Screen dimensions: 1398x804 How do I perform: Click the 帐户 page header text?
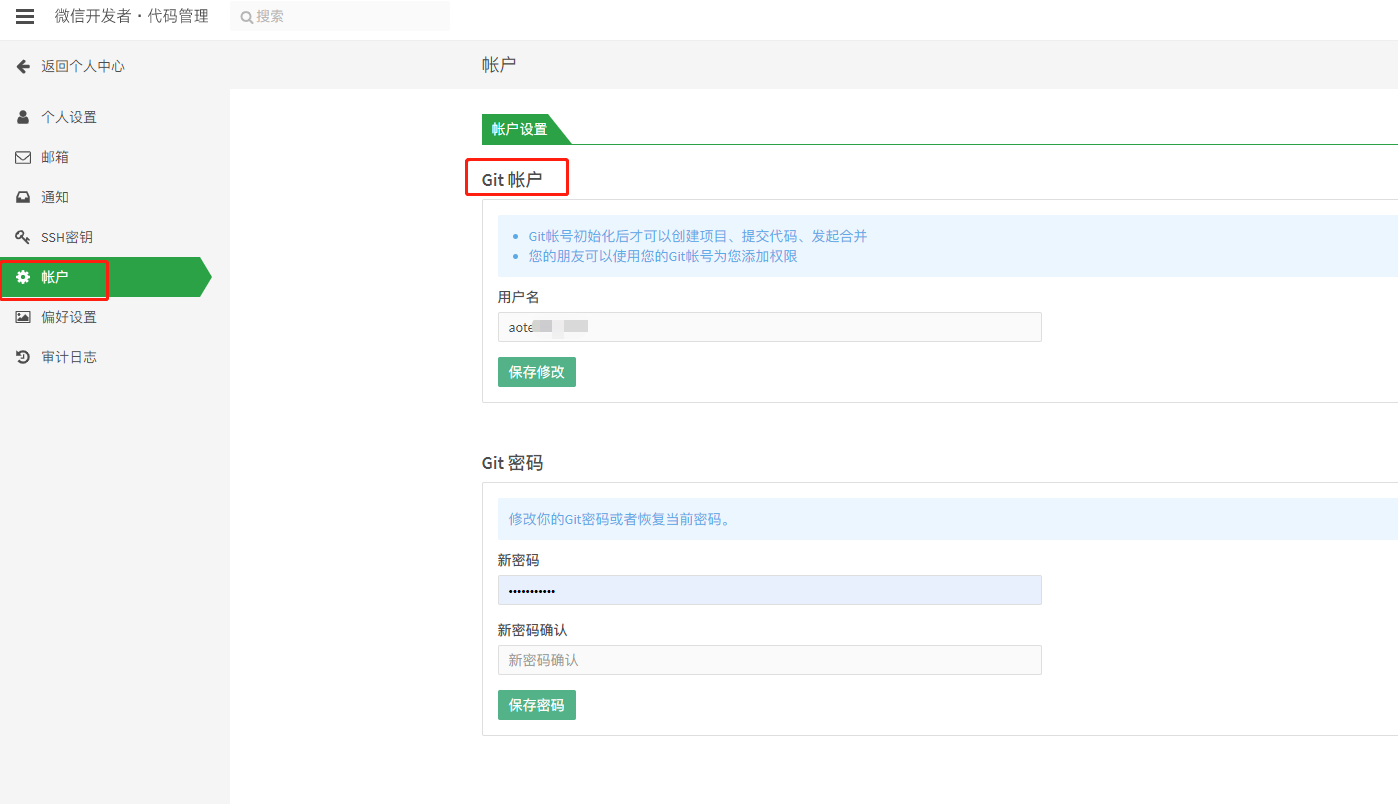(x=499, y=65)
